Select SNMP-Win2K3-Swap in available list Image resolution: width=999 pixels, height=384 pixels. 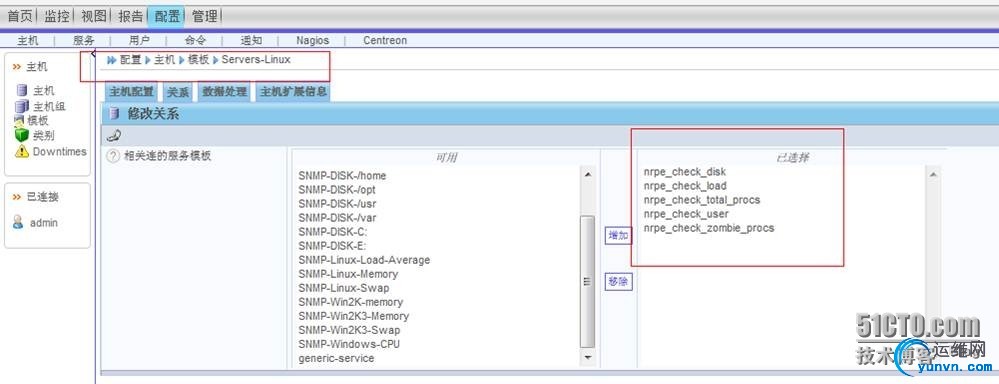(349, 330)
